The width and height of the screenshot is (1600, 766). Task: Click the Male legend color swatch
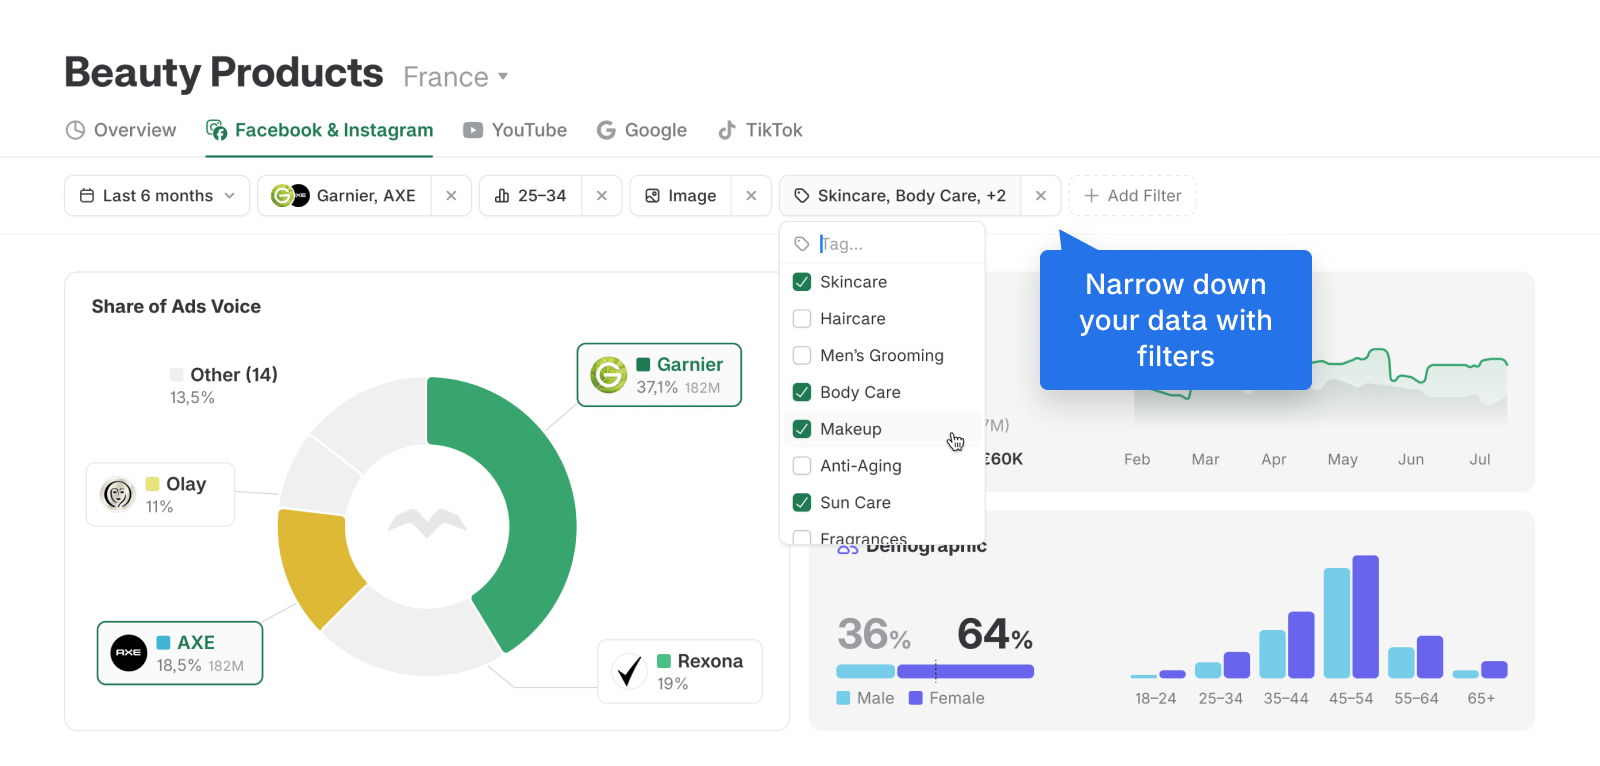(x=843, y=698)
